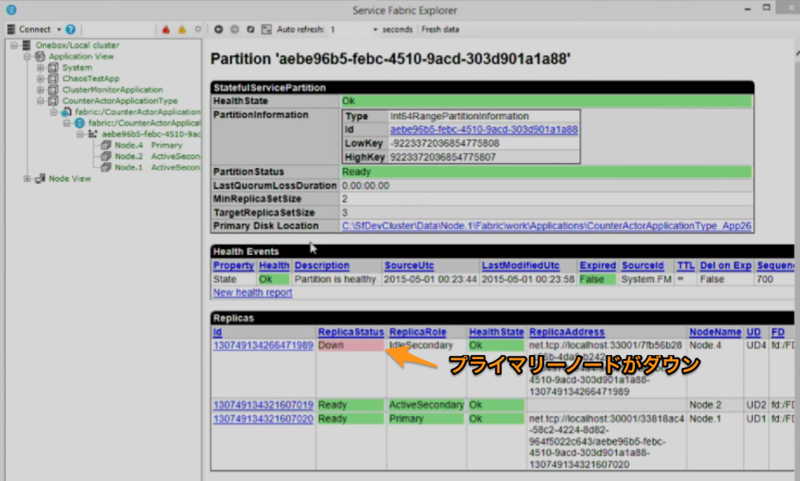Open replica 130749134266471989 link
Screen dimensions: 800x481
point(263,345)
